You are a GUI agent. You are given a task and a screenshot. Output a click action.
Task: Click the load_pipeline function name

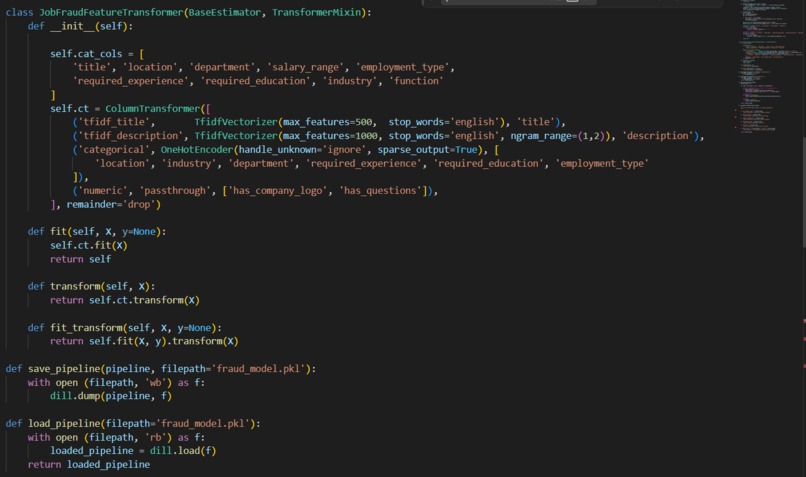click(x=64, y=424)
